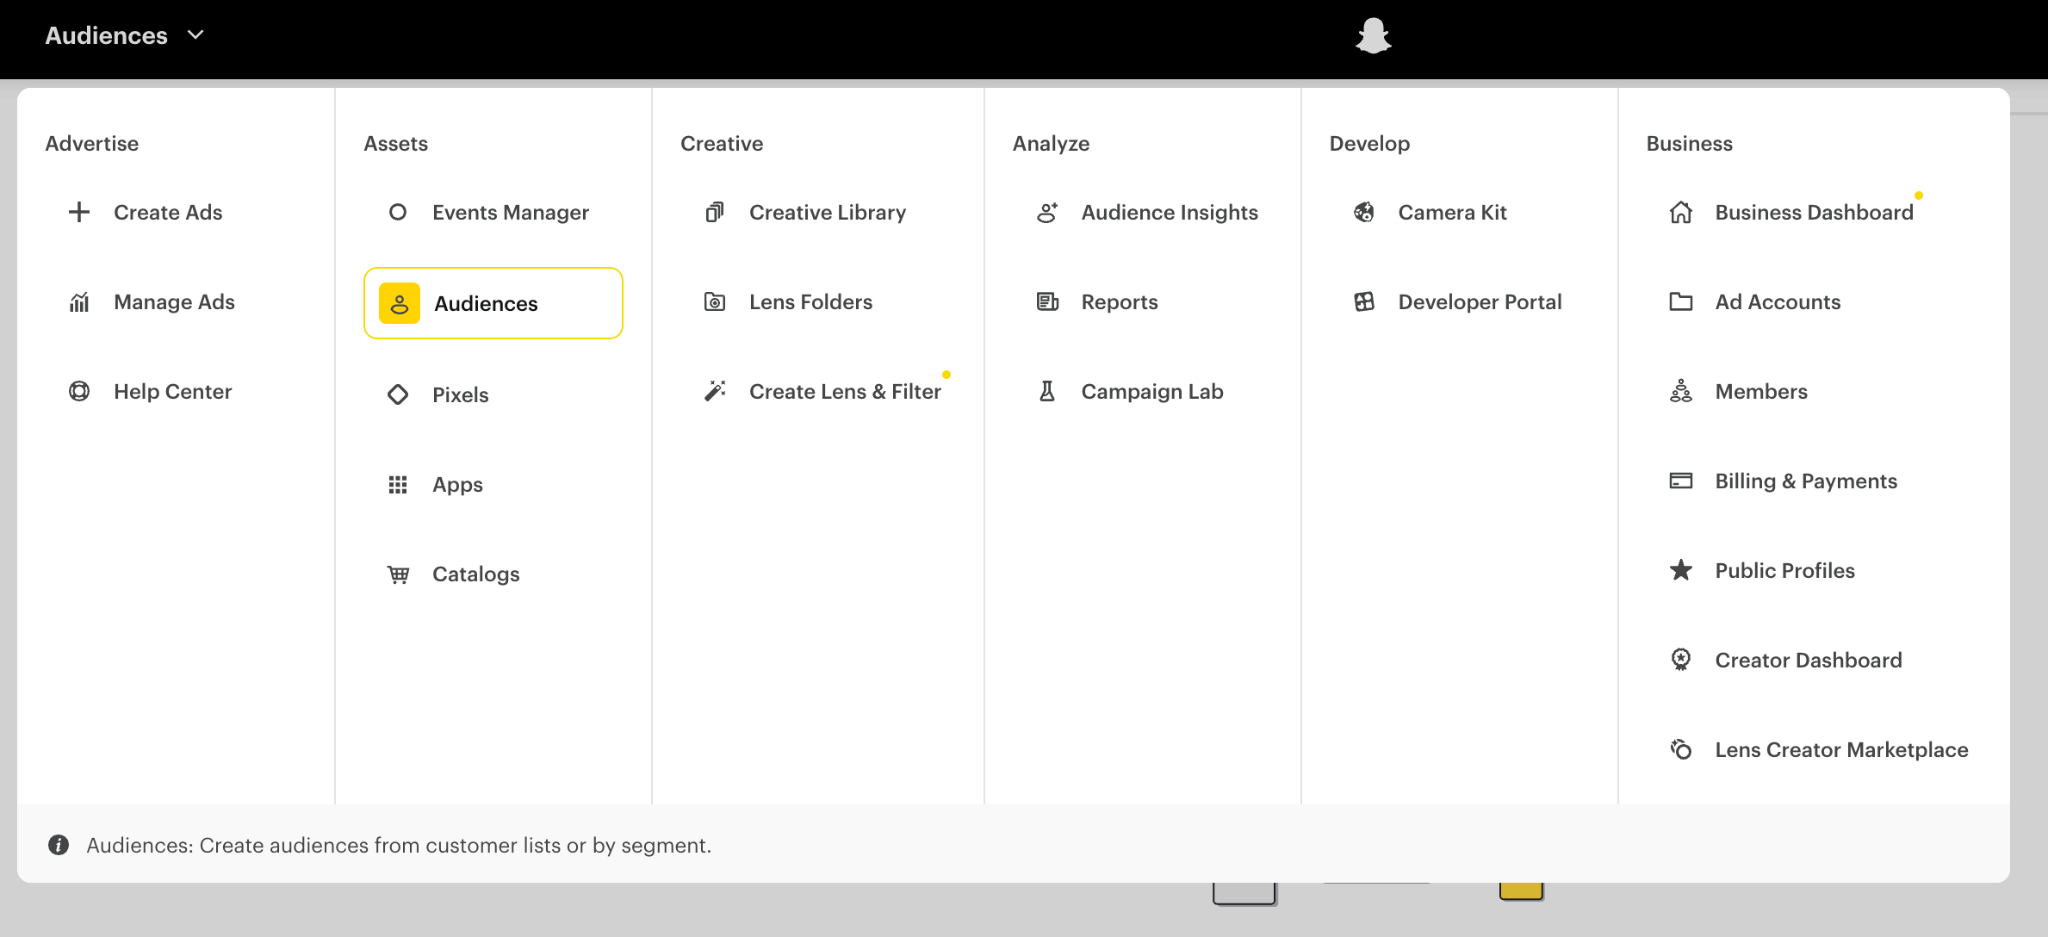Click the diamond icon for Pixels
2048x937 pixels.
(x=398, y=395)
